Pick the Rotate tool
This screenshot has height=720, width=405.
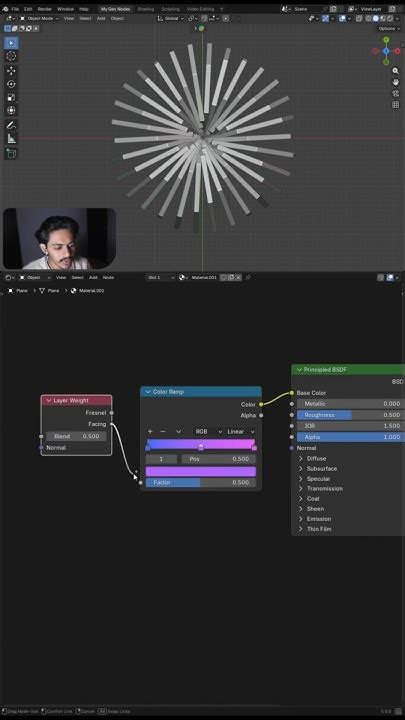(x=11, y=84)
